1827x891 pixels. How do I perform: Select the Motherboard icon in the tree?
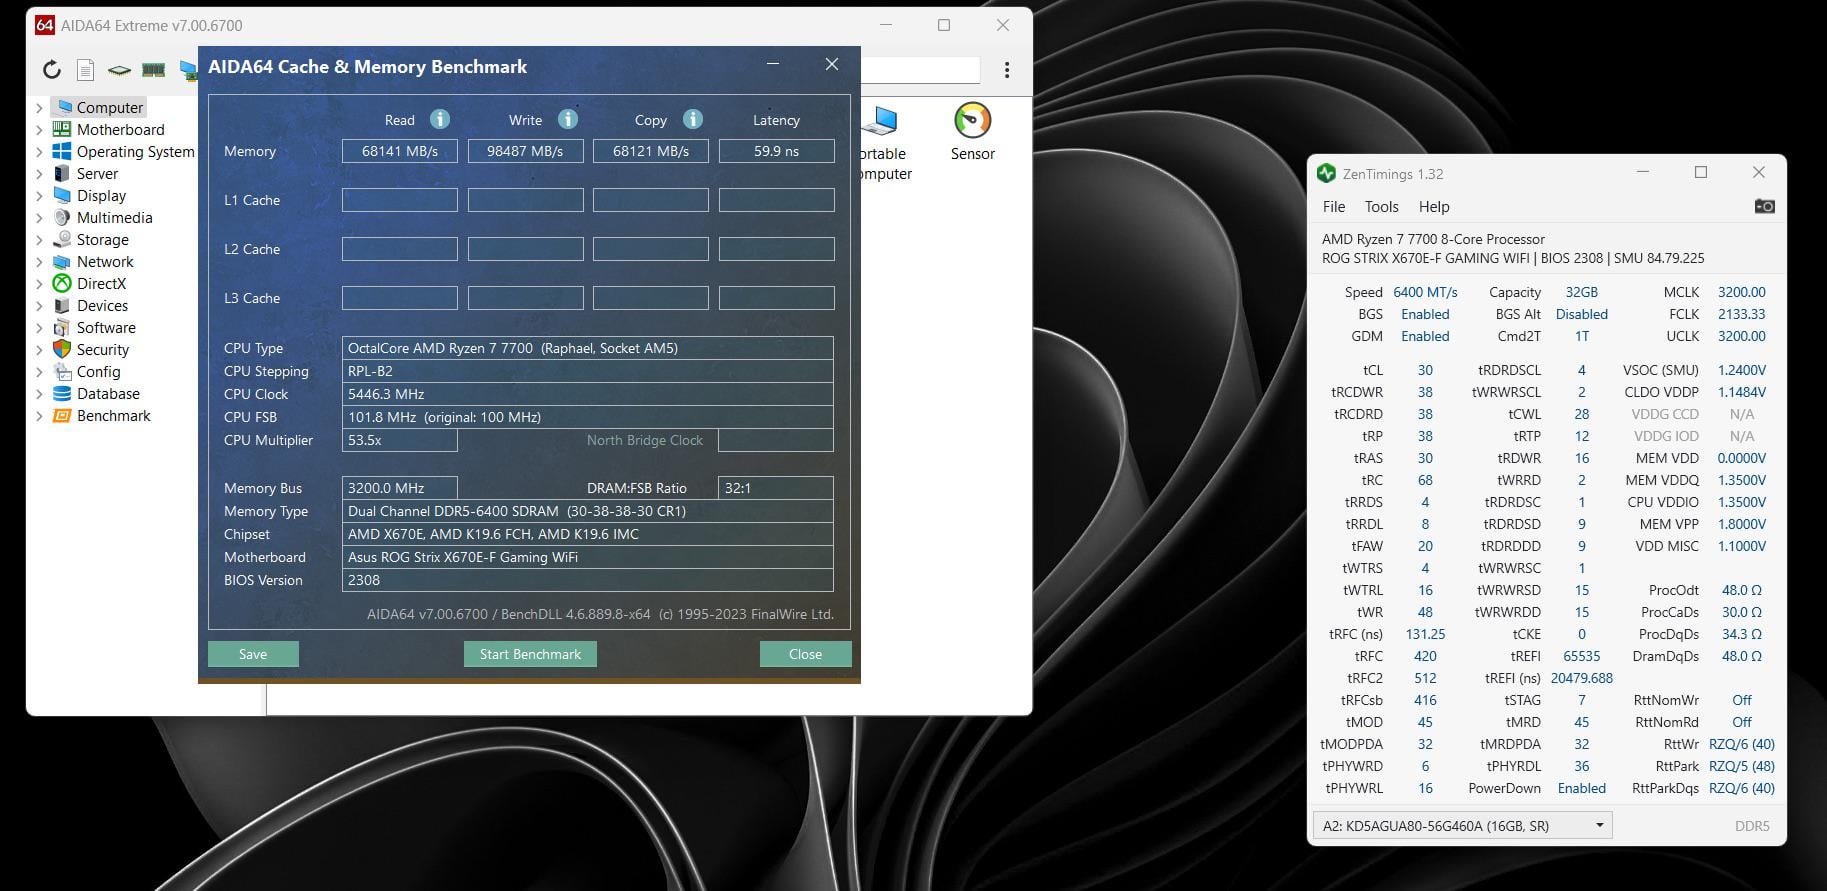61,129
